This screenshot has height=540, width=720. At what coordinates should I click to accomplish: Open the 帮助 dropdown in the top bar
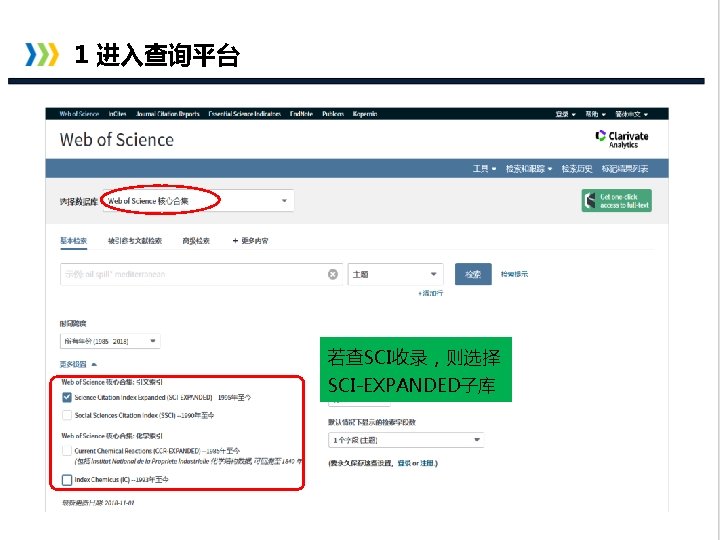click(596, 114)
